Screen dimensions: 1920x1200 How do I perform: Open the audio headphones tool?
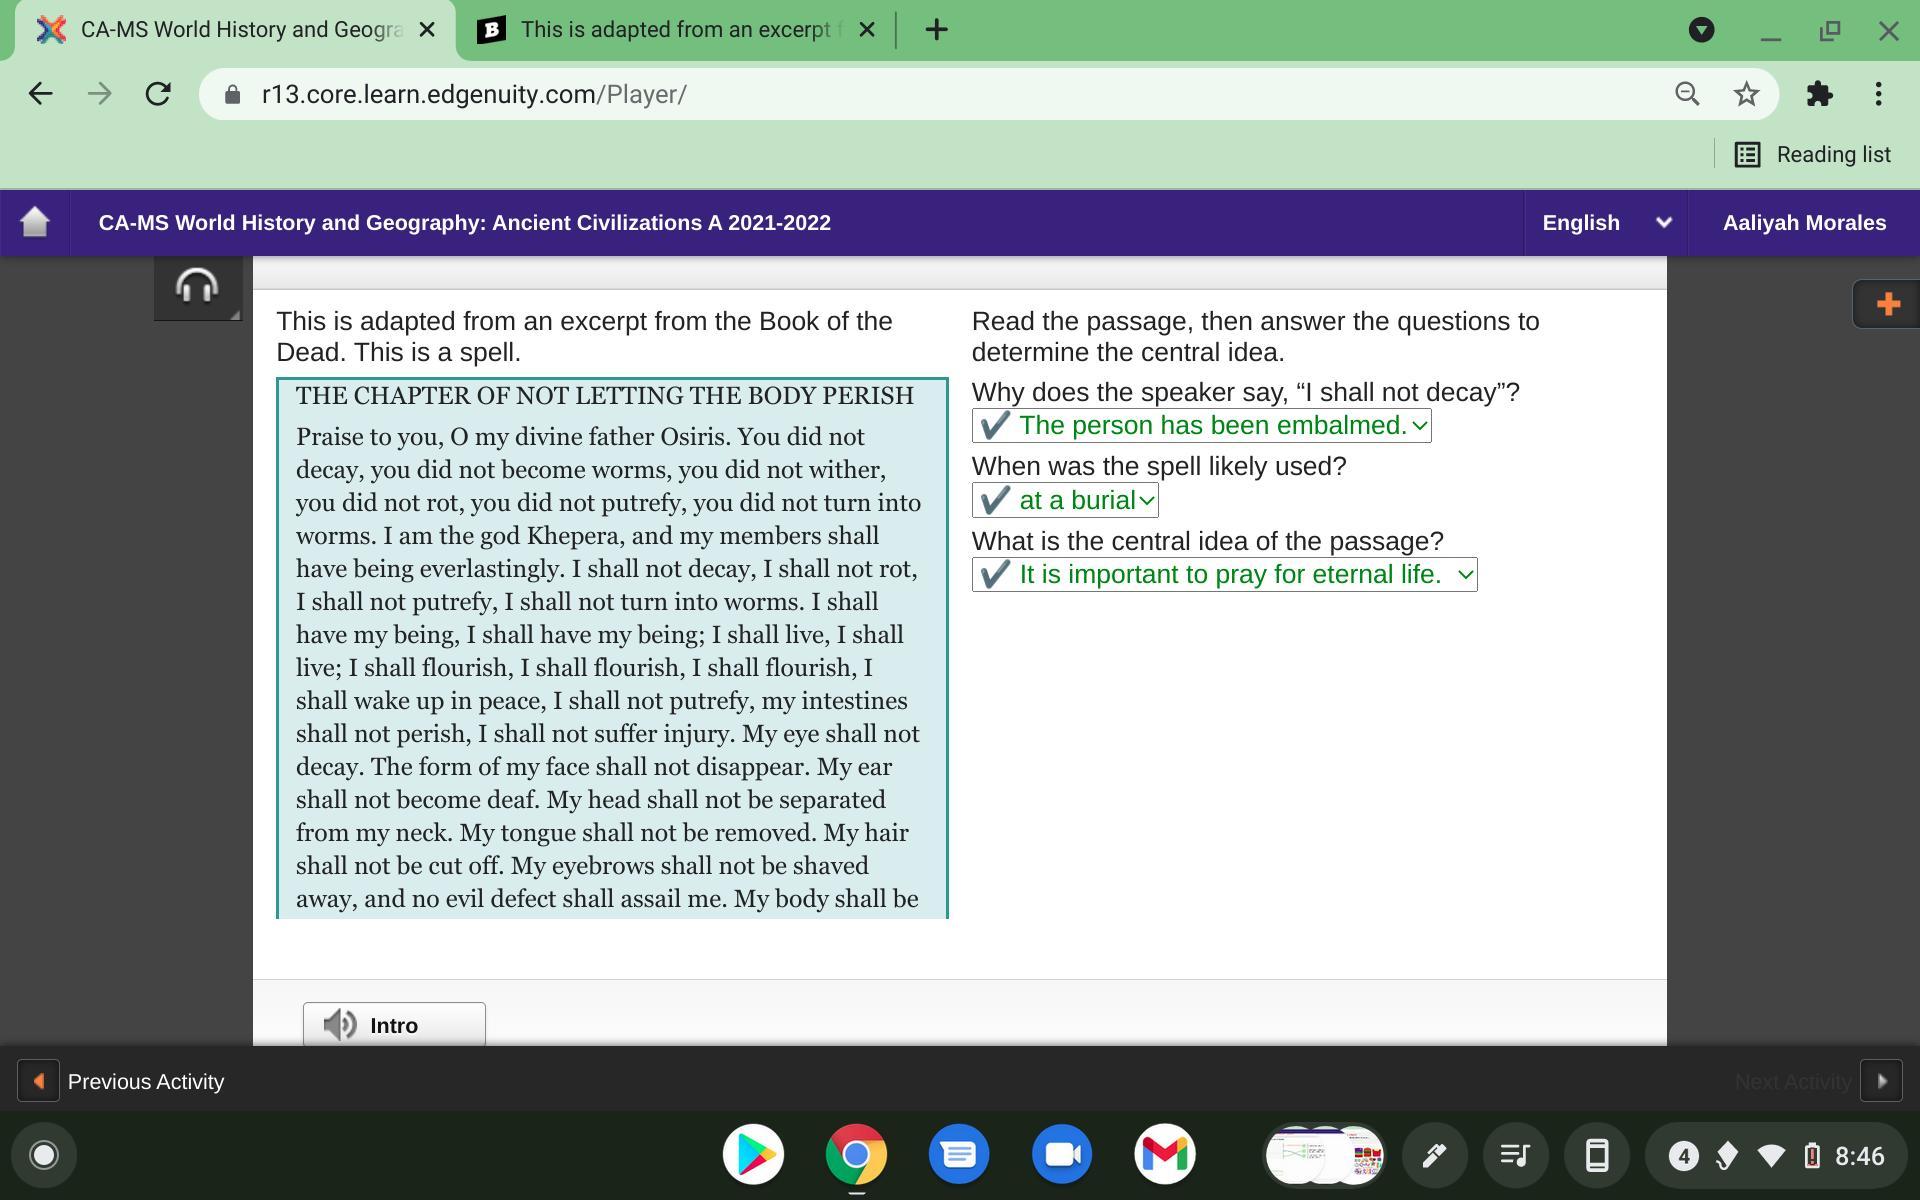pos(197,287)
